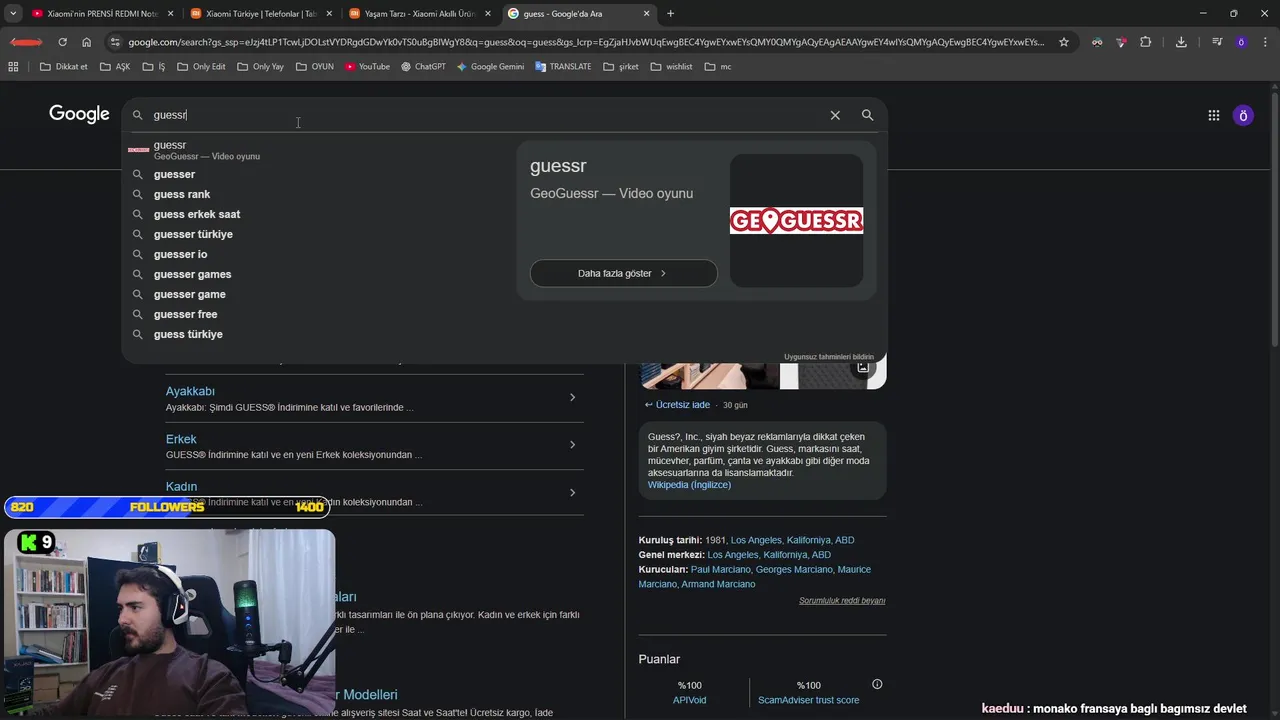
Task: Close the Yaşam Tarzı Xiaomi tab
Action: tap(488, 14)
